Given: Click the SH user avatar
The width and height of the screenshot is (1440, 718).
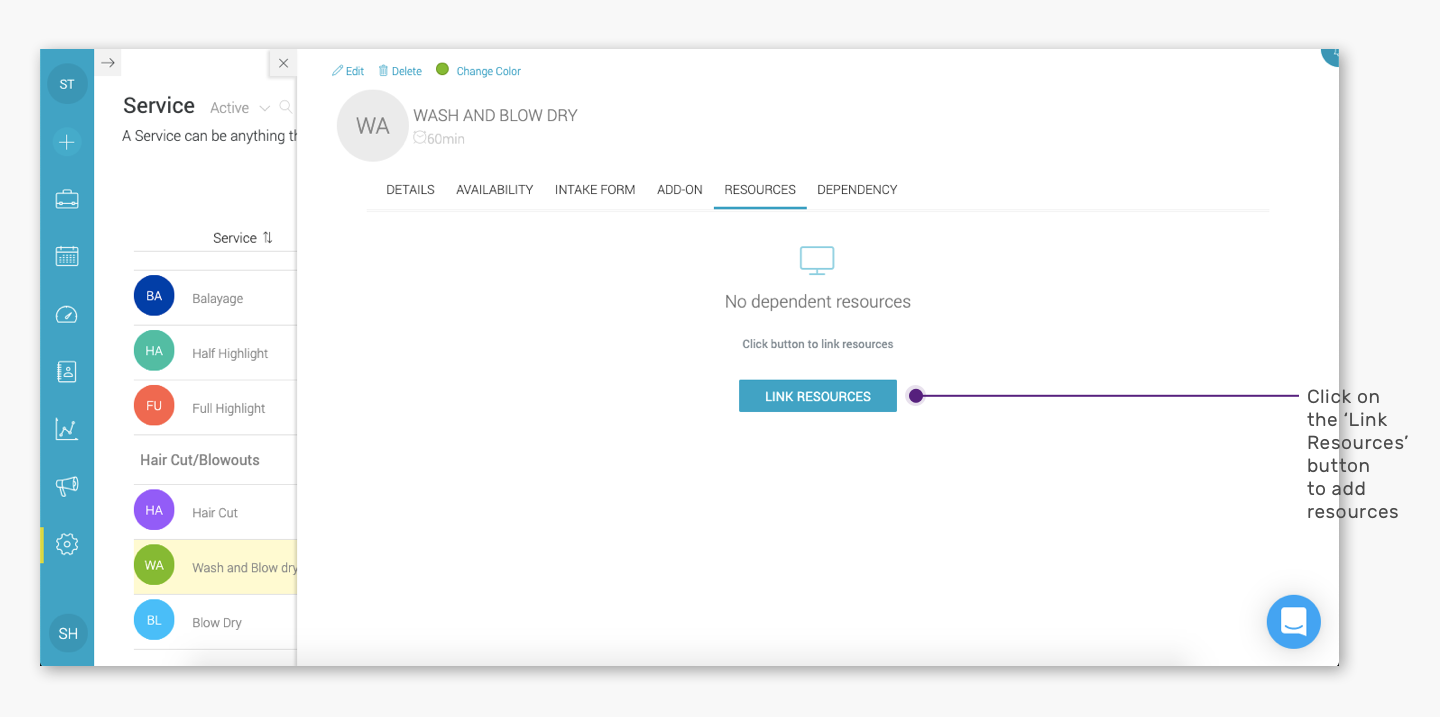Looking at the screenshot, I should (x=68, y=633).
